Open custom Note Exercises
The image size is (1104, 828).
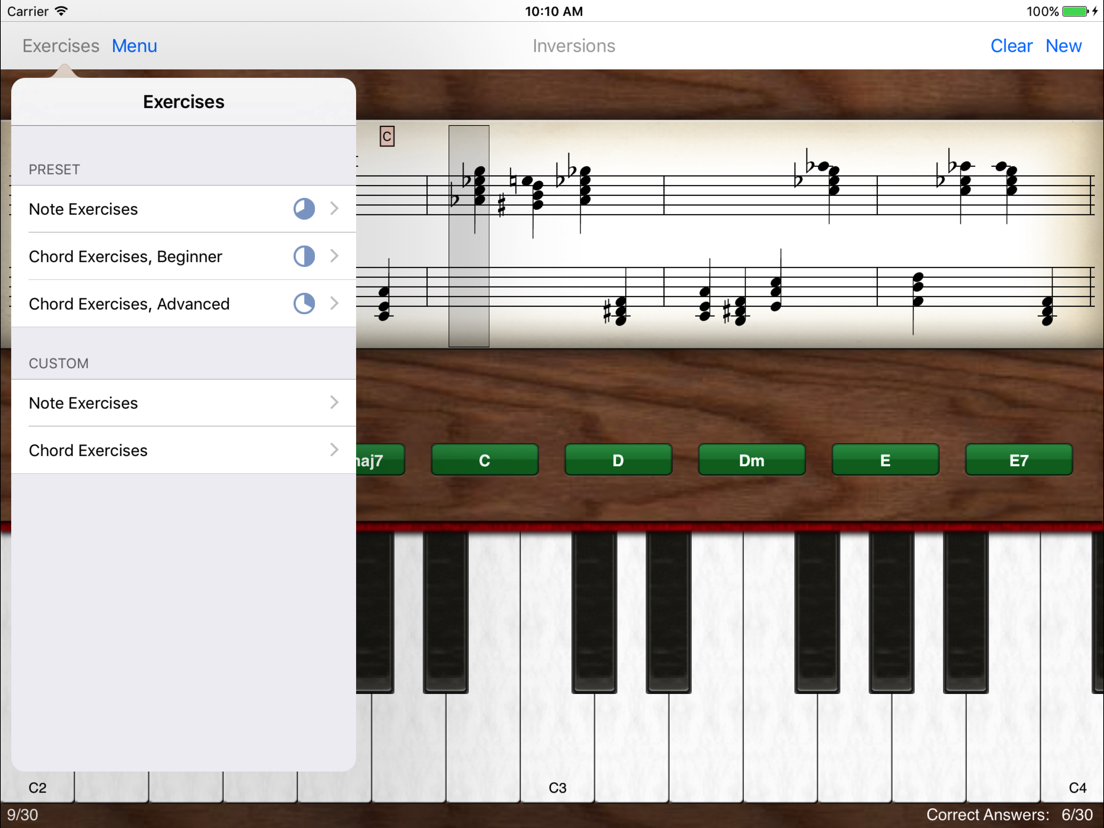pos(184,403)
